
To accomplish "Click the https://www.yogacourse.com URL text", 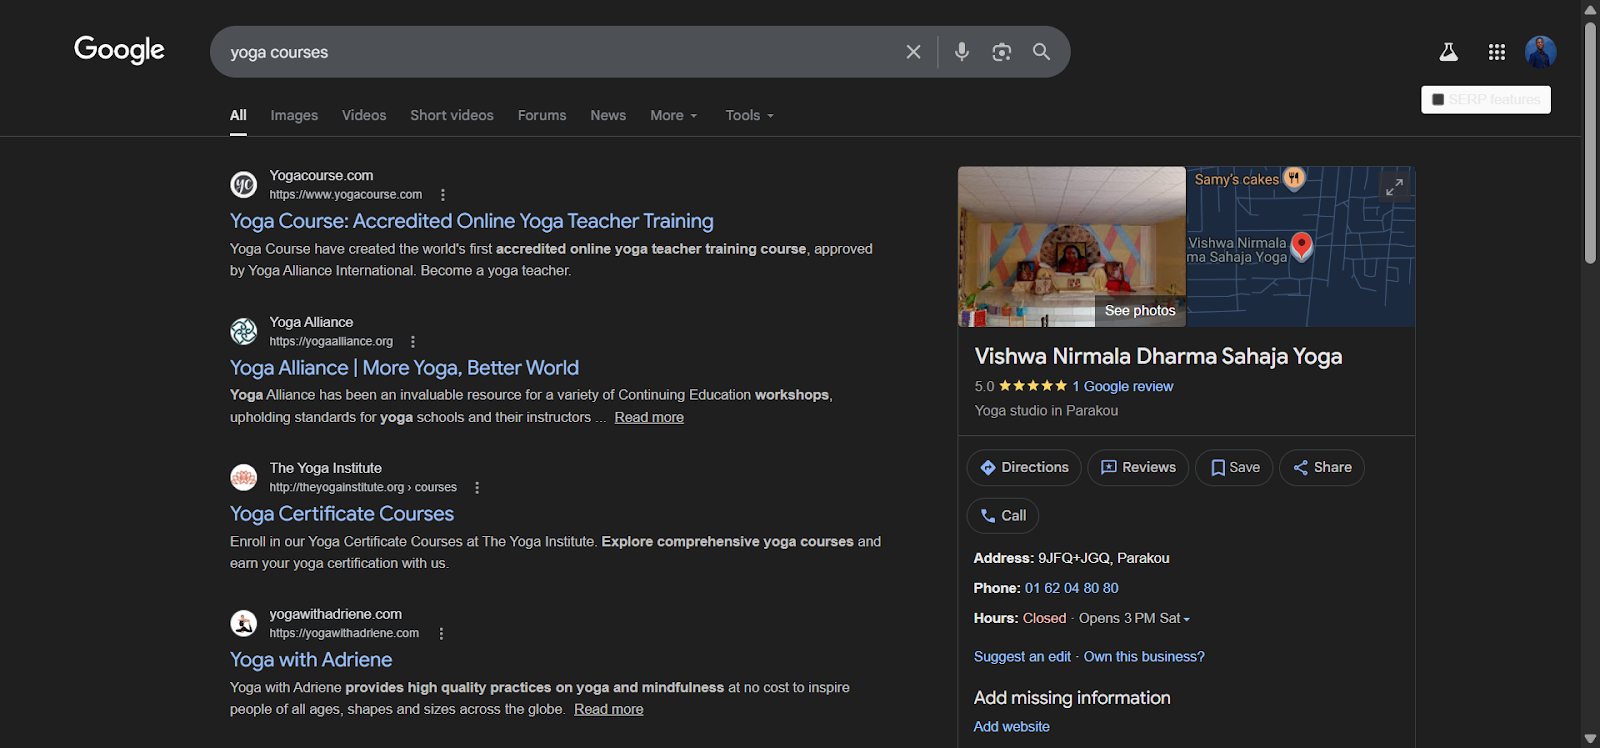I will (346, 195).
